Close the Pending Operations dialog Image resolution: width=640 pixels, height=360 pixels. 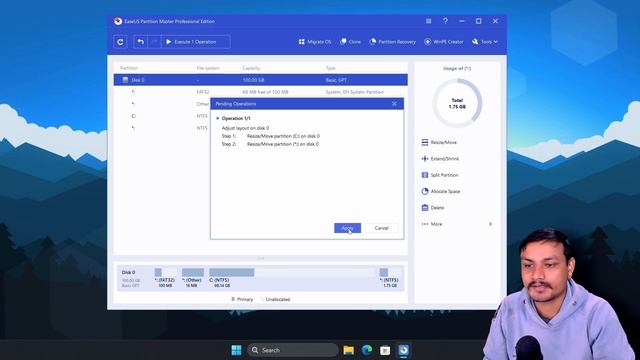tap(394, 104)
